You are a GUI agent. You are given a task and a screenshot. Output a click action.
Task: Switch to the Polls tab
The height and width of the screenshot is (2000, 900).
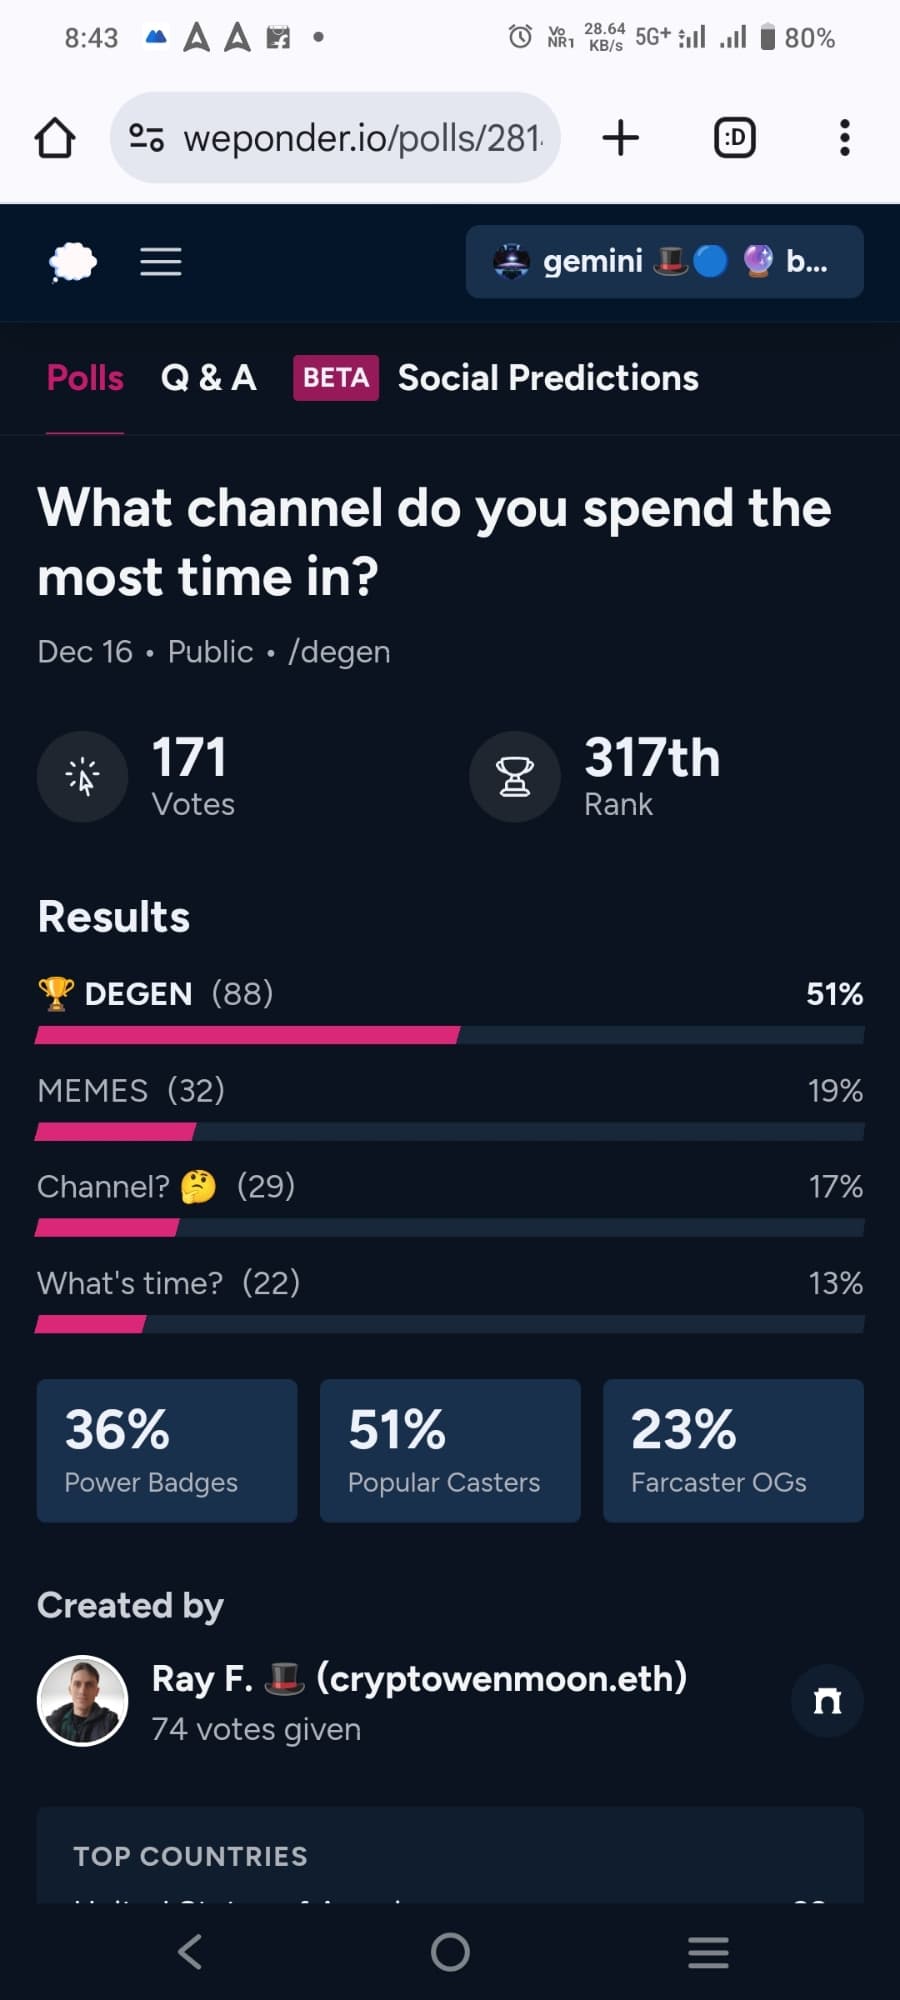(85, 378)
